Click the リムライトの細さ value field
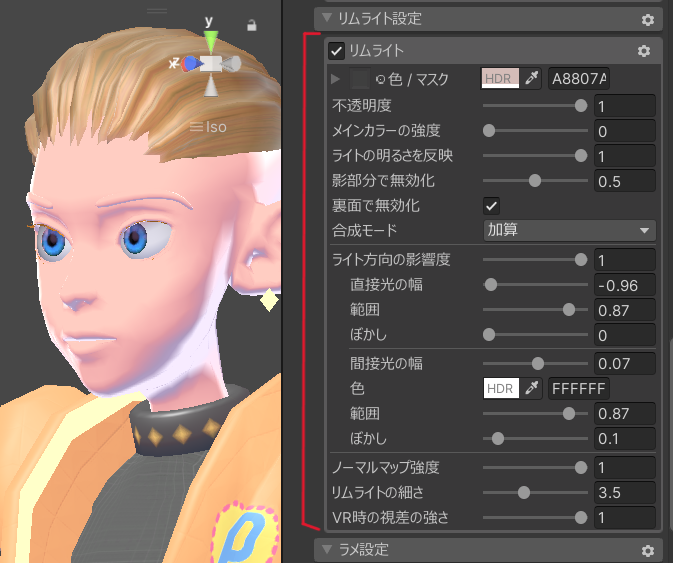 click(624, 492)
